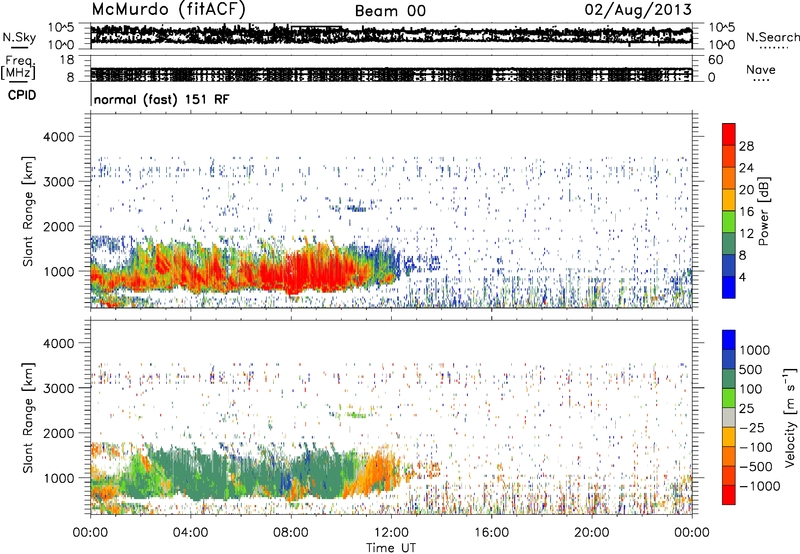
Task: Click the 02/Aug/2013 date label
Action: [638, 10]
